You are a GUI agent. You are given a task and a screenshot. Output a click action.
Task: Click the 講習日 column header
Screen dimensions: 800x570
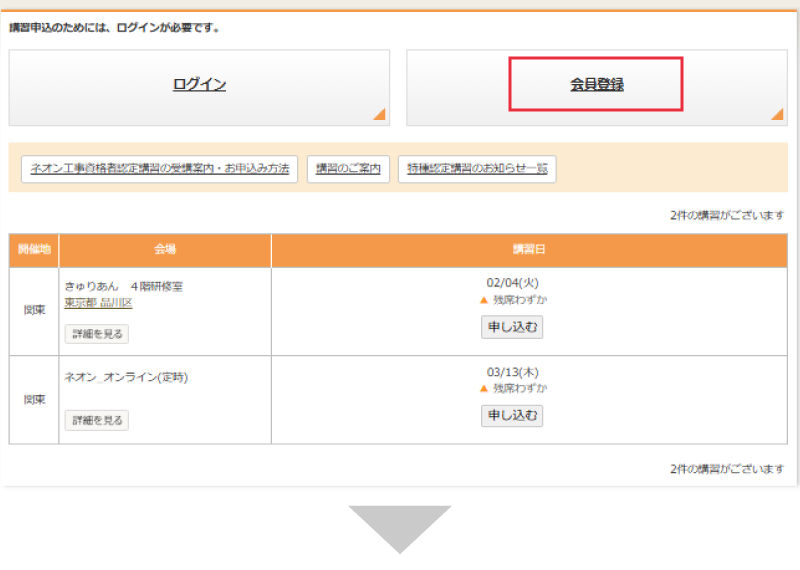(529, 249)
